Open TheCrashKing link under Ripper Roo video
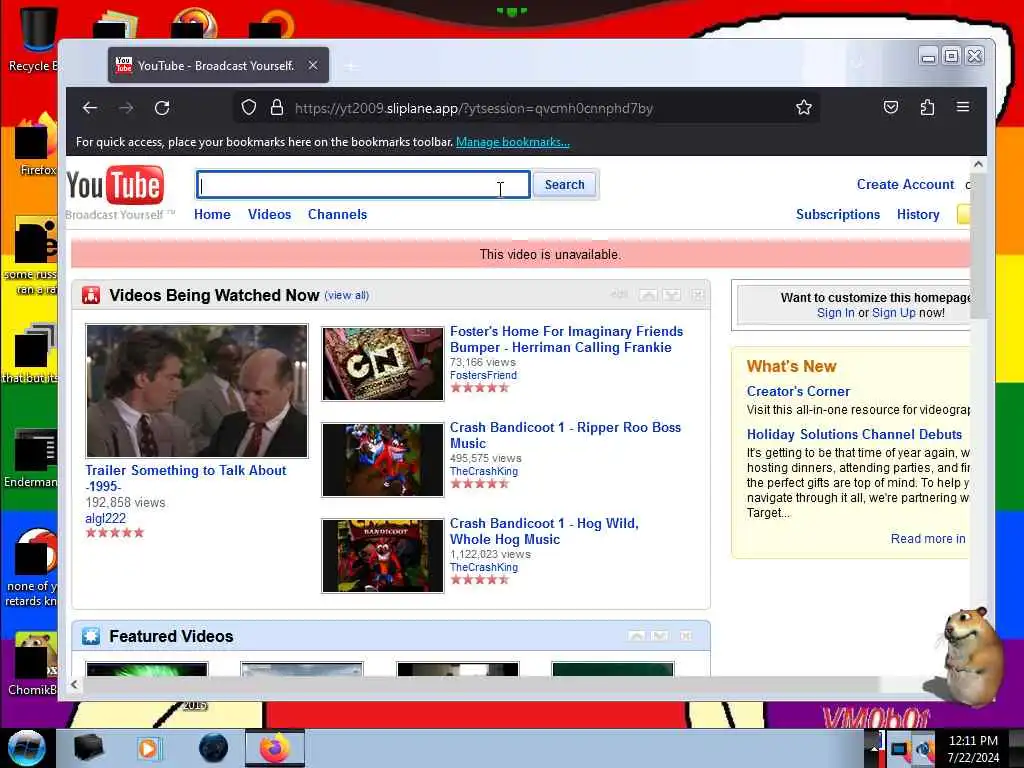 pos(484,471)
